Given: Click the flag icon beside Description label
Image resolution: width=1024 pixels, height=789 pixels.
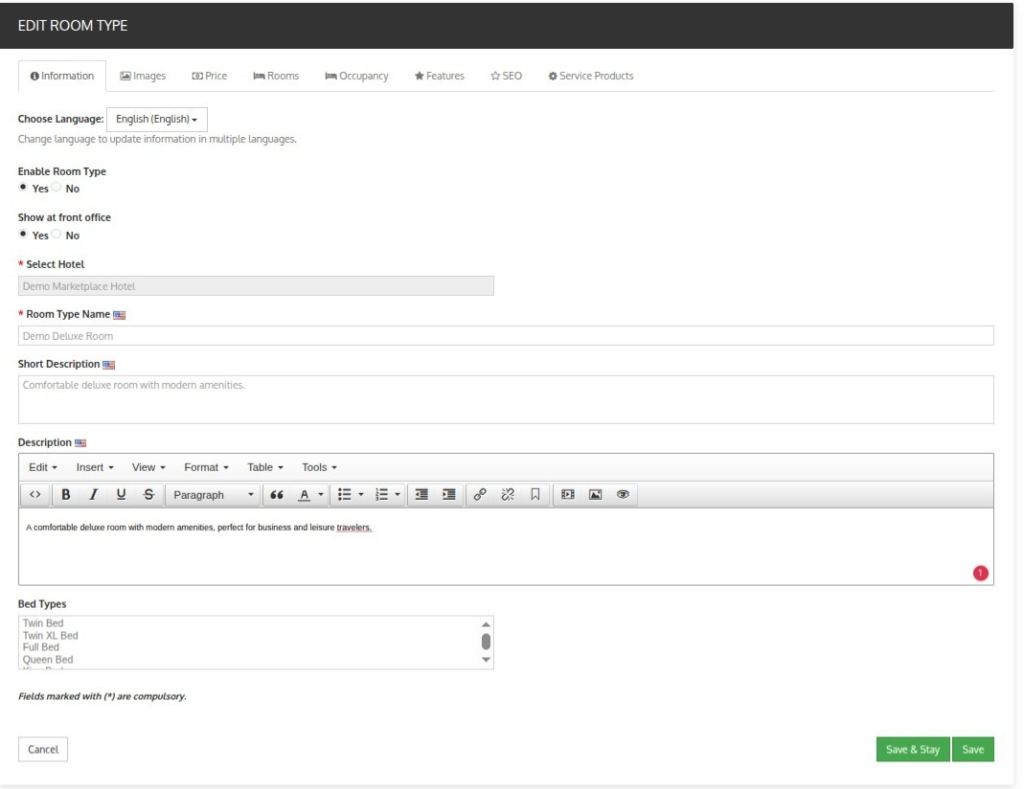Looking at the screenshot, I should tap(80, 443).
